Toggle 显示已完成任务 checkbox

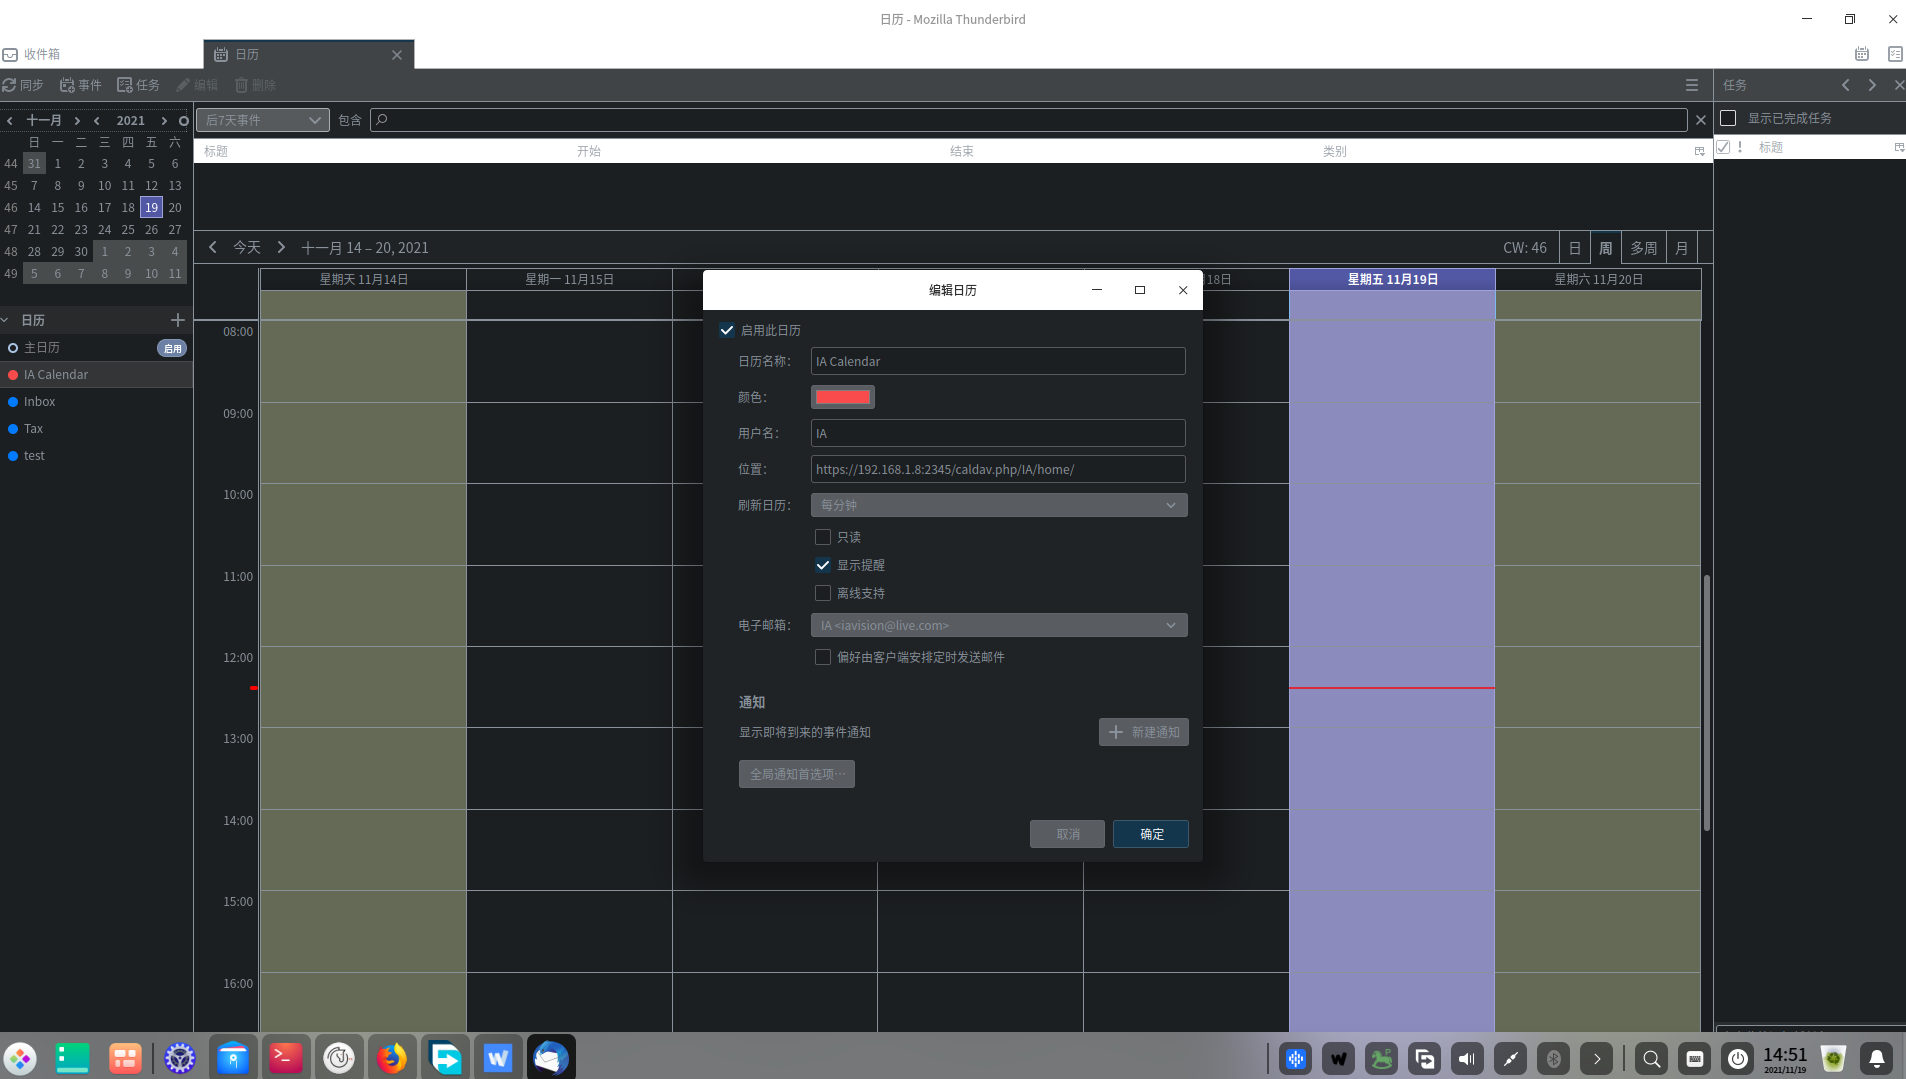pos(1728,118)
